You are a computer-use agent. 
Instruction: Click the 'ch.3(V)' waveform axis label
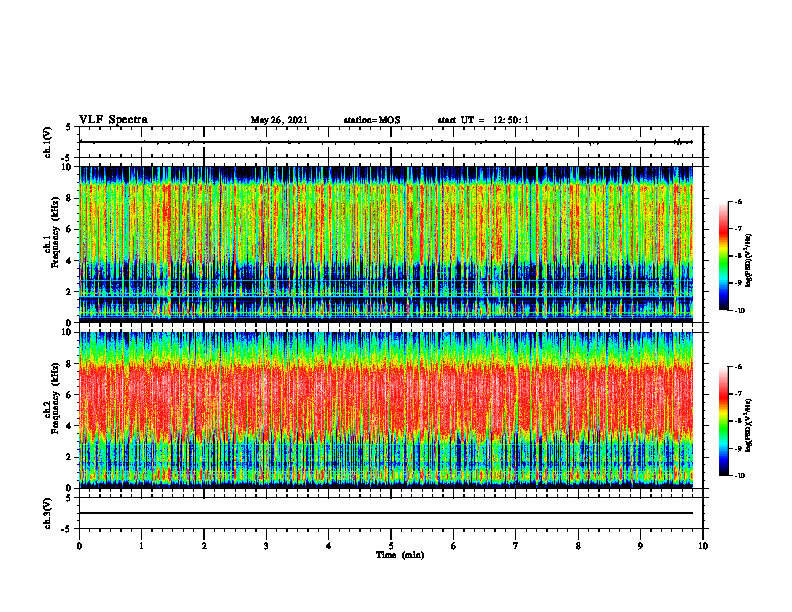(x=47, y=513)
